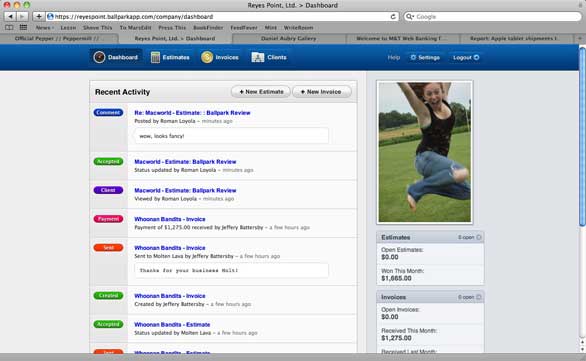
Task: Click the site globe icon in address bar
Action: pos(50,16)
